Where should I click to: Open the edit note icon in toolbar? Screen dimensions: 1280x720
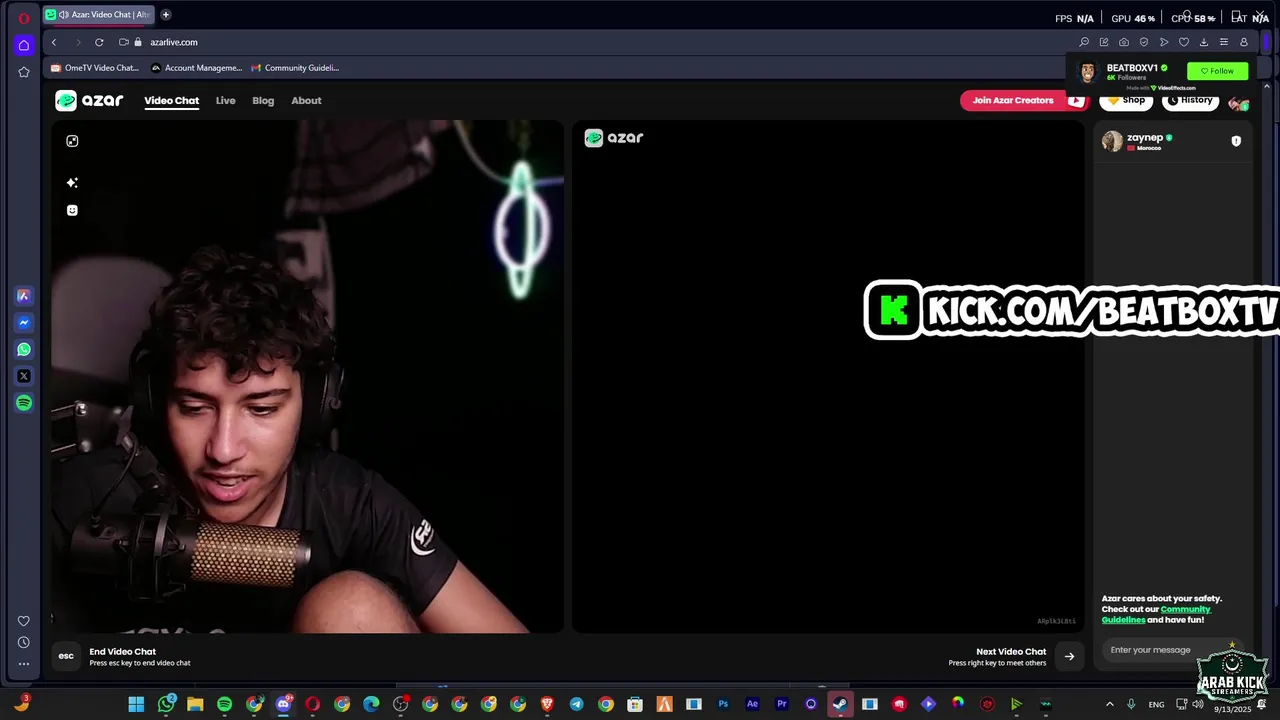click(1104, 42)
